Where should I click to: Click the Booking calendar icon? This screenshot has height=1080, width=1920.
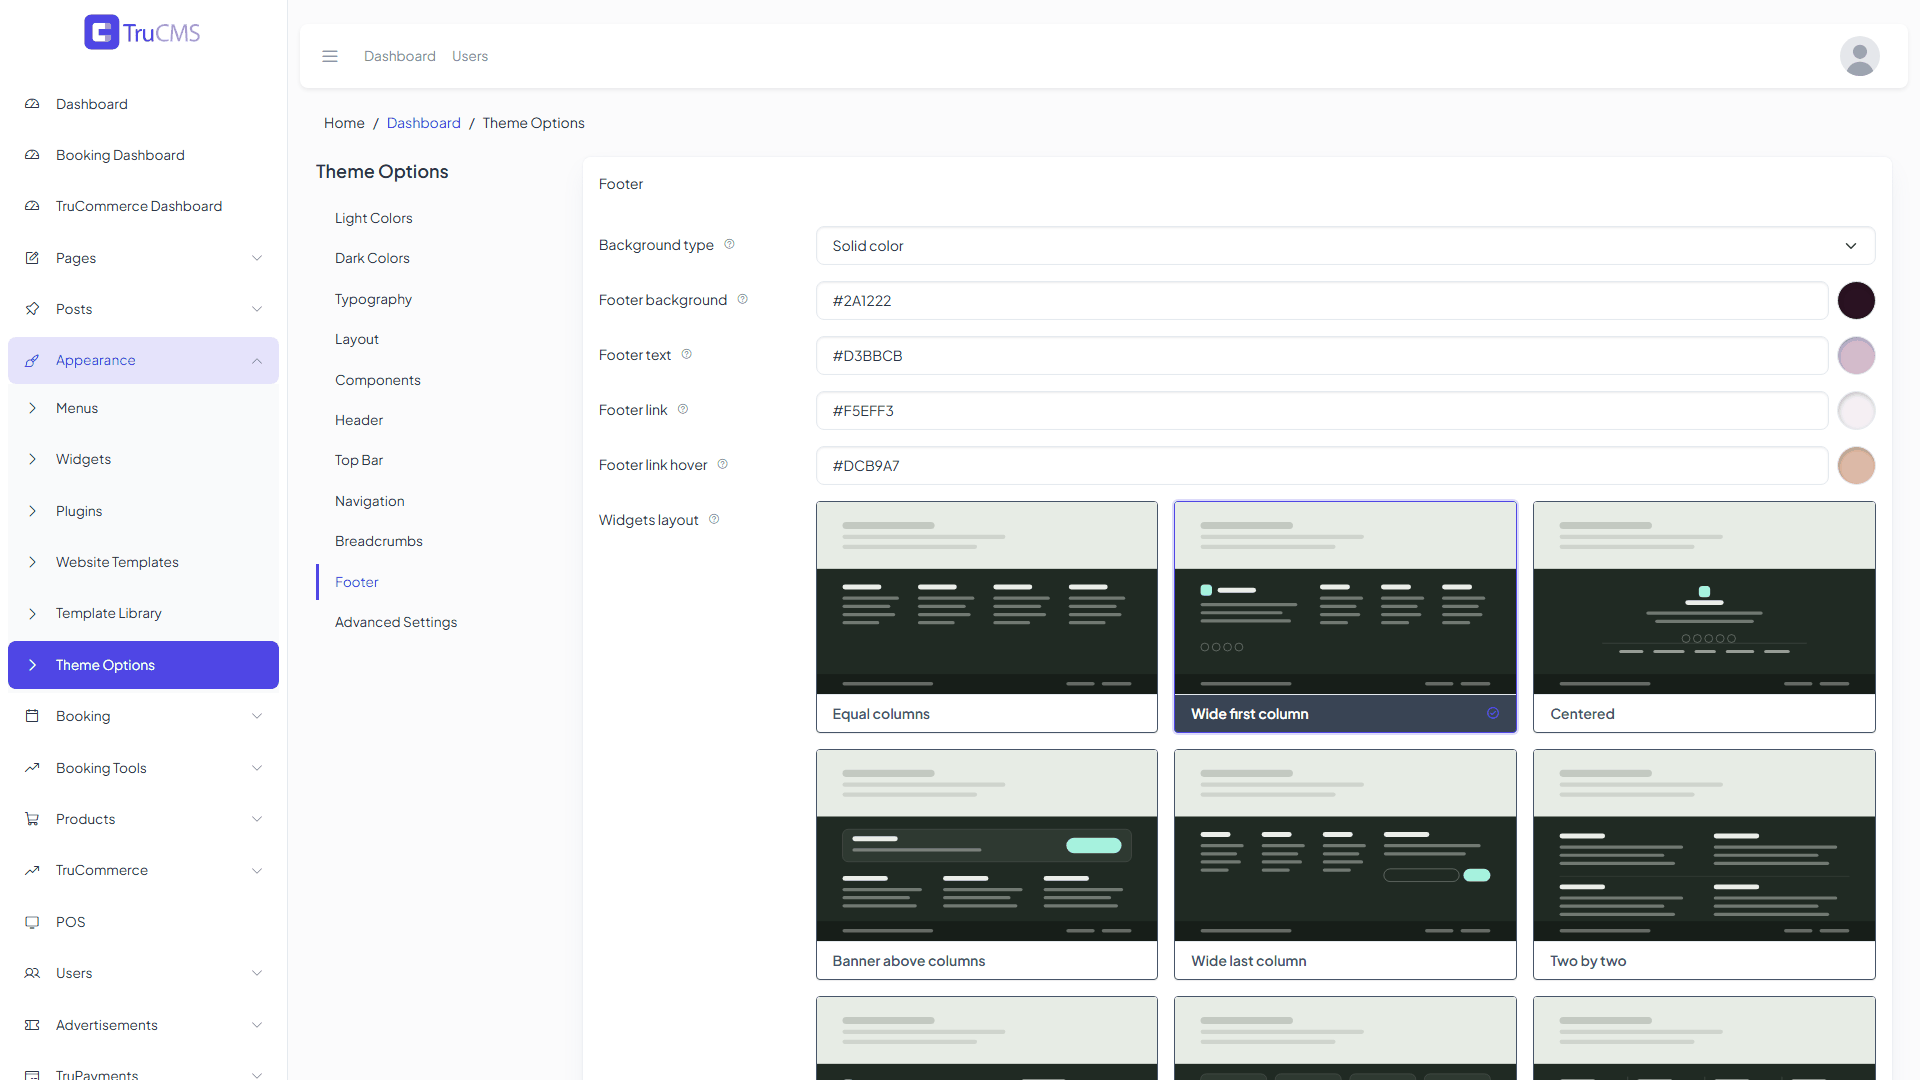pos(32,716)
